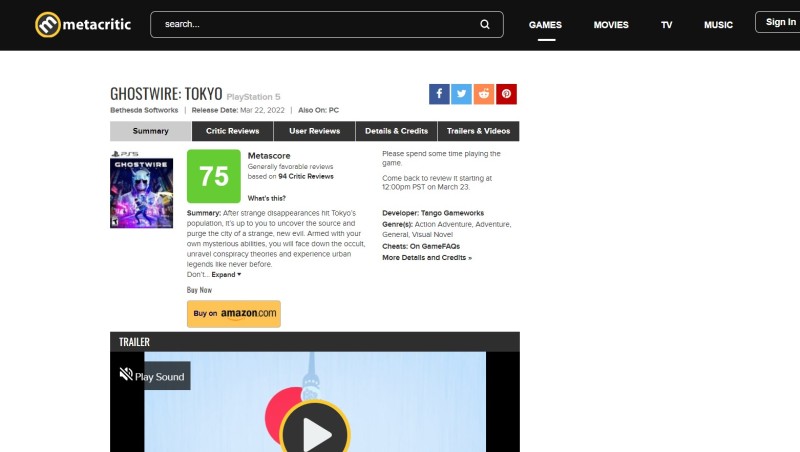Share the page on Reddit

click(x=484, y=94)
